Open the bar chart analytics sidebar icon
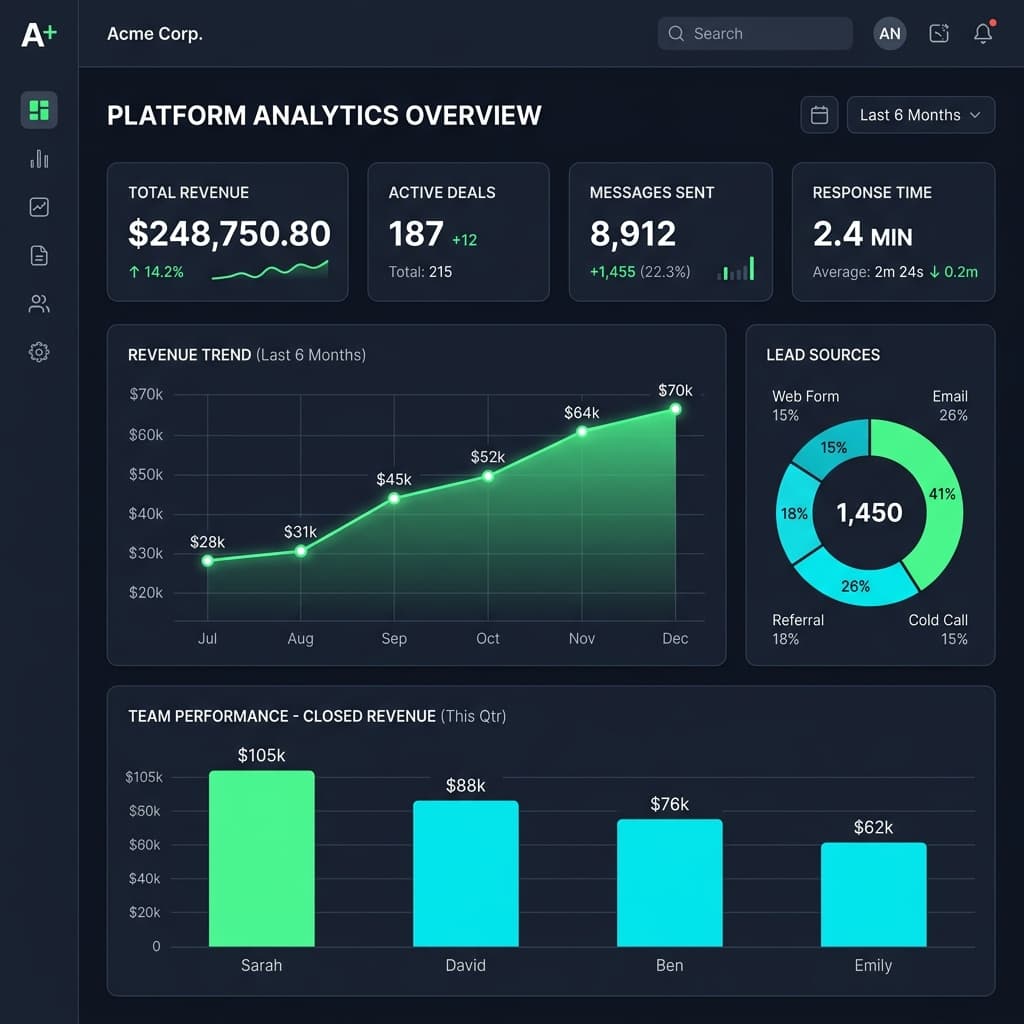The width and height of the screenshot is (1024, 1024). pyautogui.click(x=39, y=159)
